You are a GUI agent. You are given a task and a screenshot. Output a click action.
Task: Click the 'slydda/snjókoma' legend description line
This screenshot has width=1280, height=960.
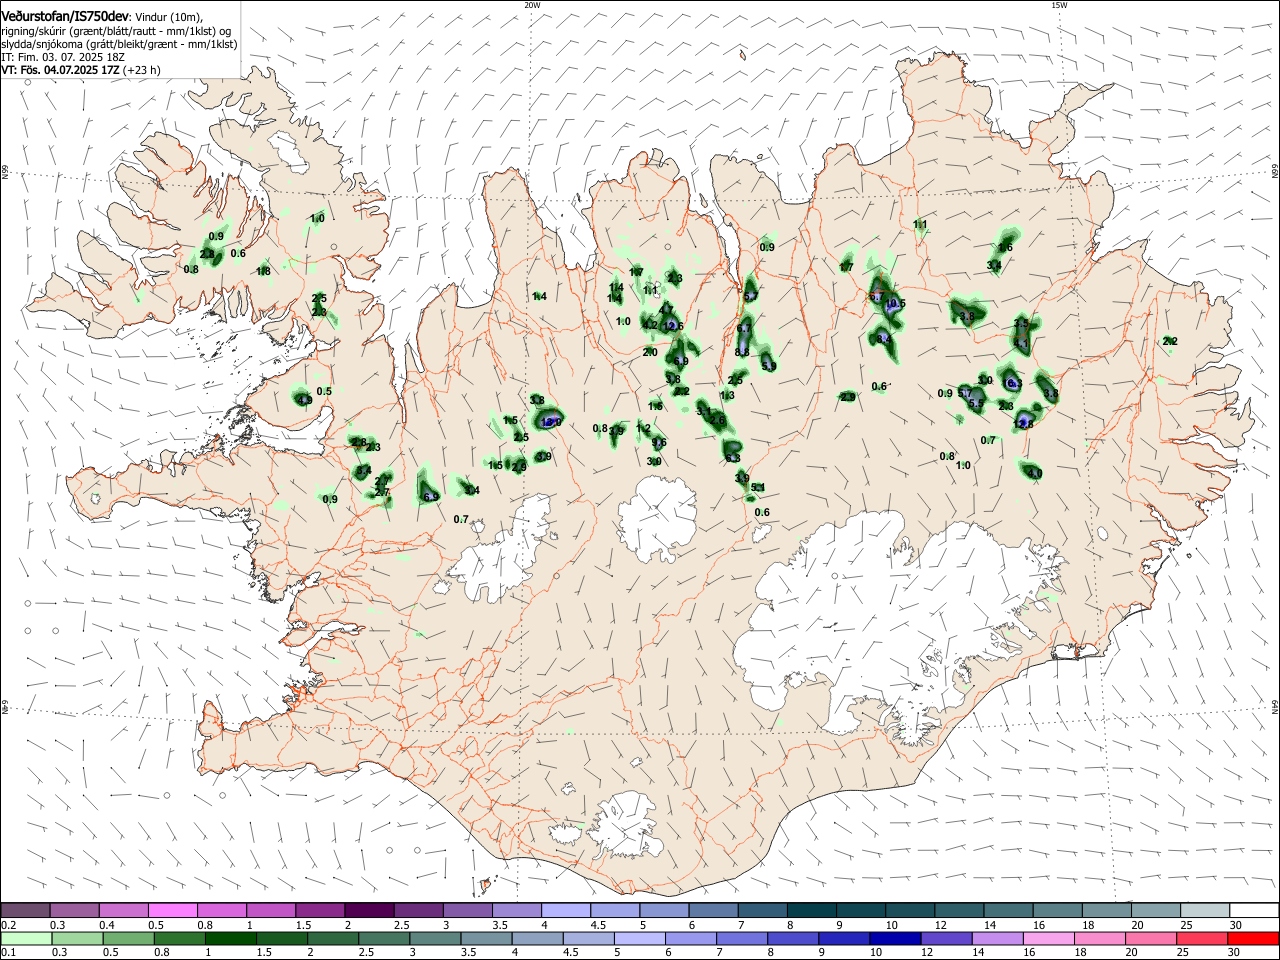[119, 44]
